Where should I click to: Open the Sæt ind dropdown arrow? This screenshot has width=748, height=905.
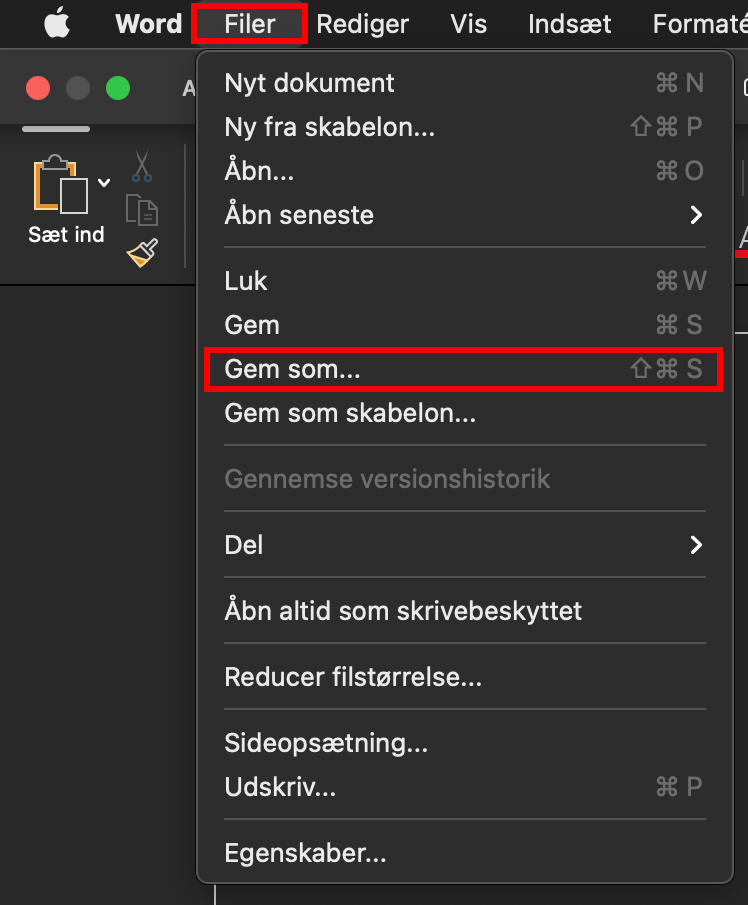point(104,182)
